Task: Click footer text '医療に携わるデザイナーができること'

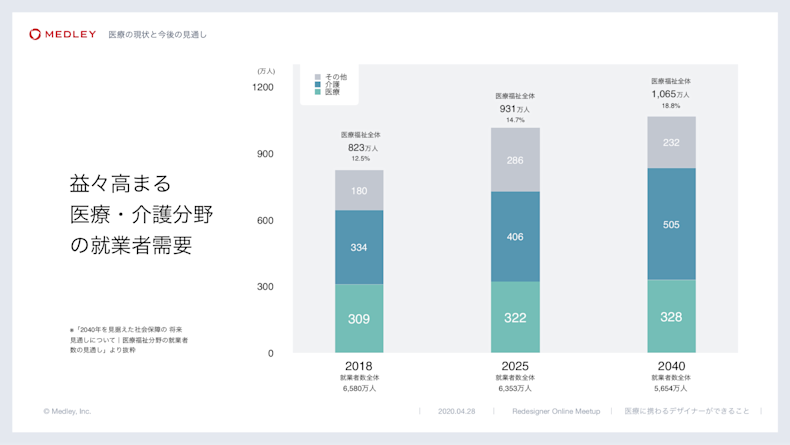Action: (x=687, y=411)
